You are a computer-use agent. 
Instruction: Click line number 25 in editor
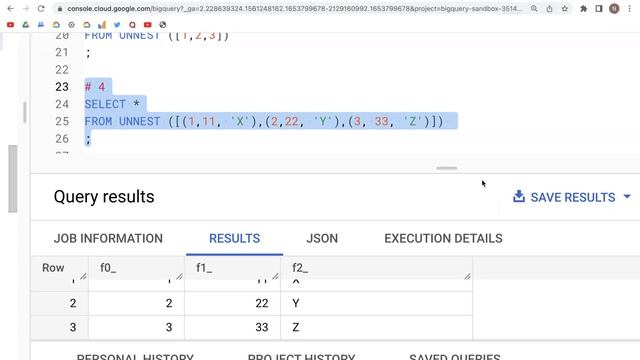click(x=62, y=122)
